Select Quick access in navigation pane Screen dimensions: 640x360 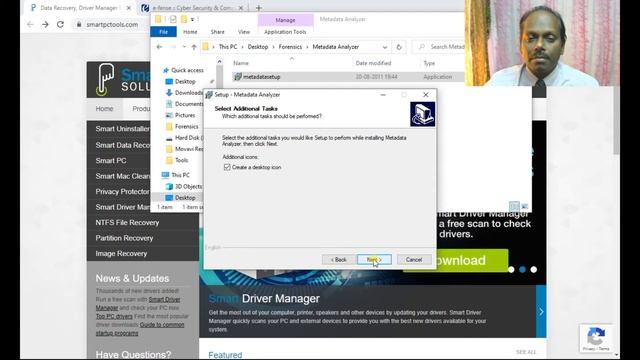[187, 70]
